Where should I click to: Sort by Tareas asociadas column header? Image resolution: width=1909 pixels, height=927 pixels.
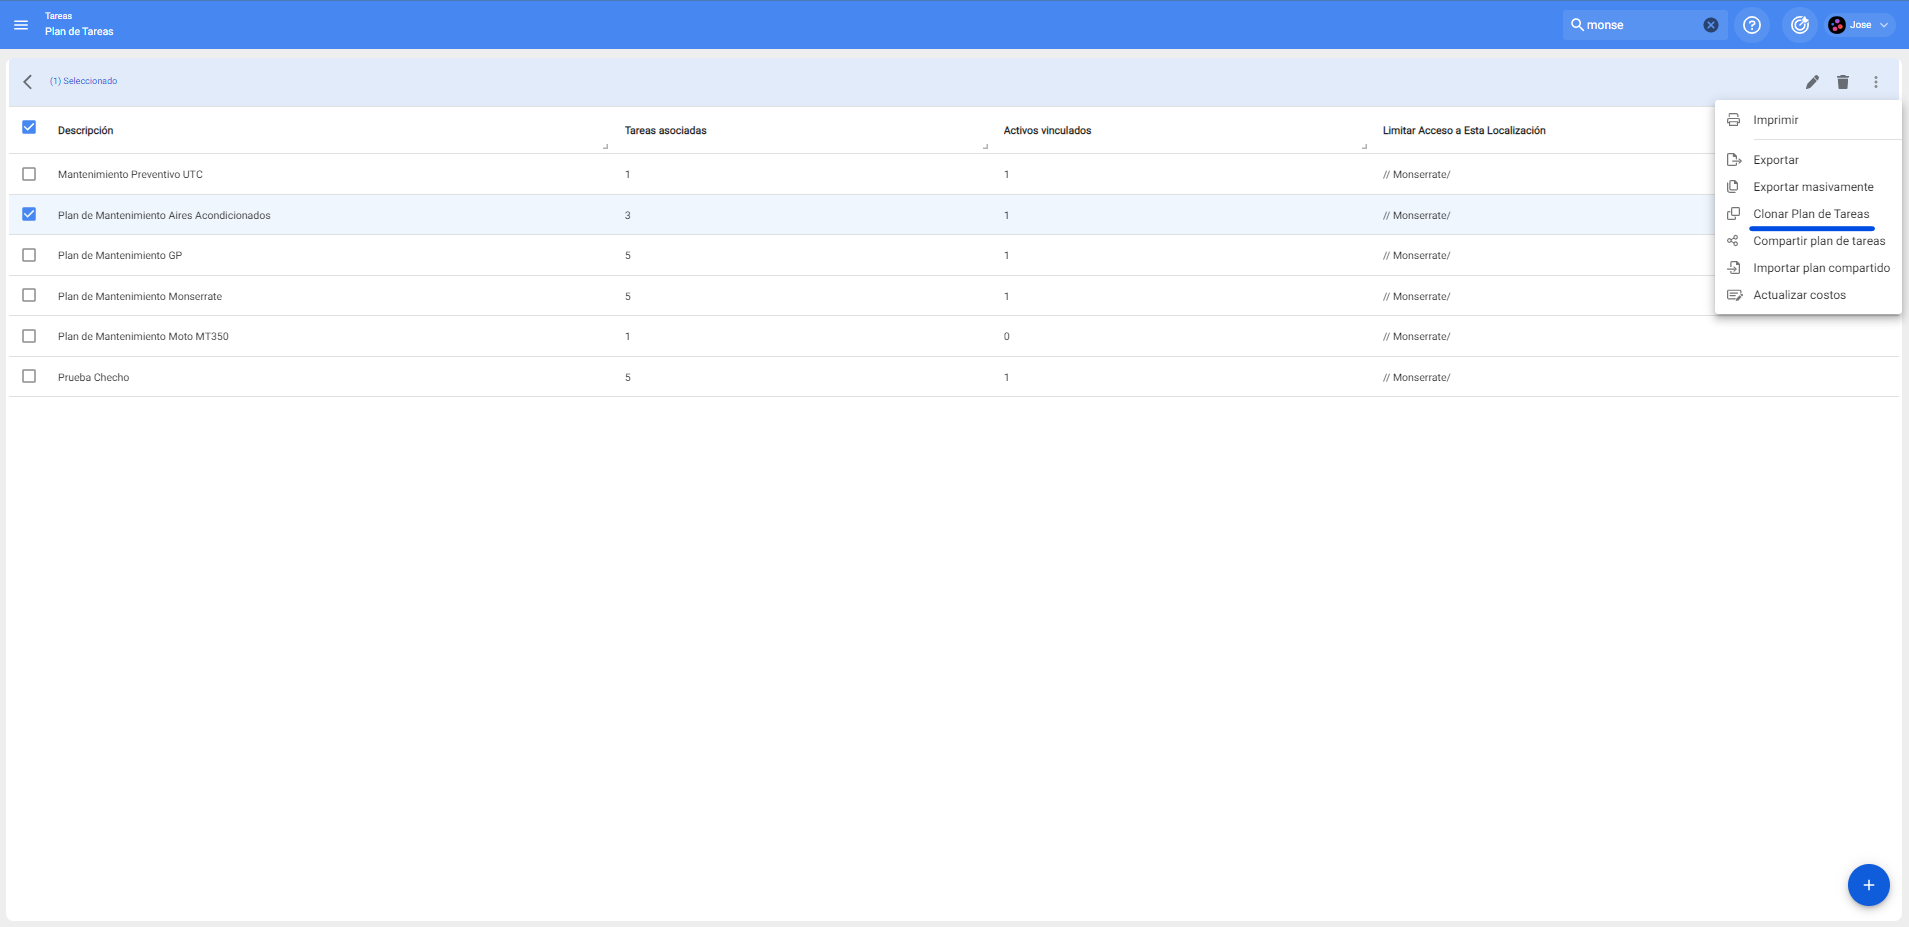[665, 131]
